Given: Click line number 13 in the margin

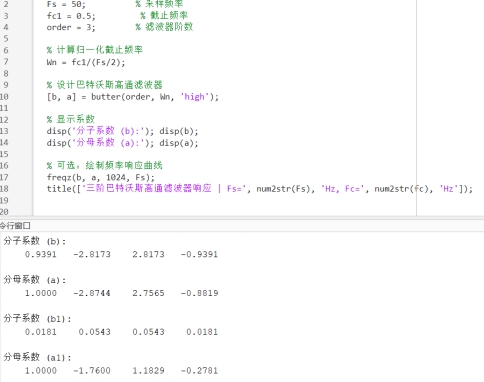Looking at the screenshot, I should [4, 131].
